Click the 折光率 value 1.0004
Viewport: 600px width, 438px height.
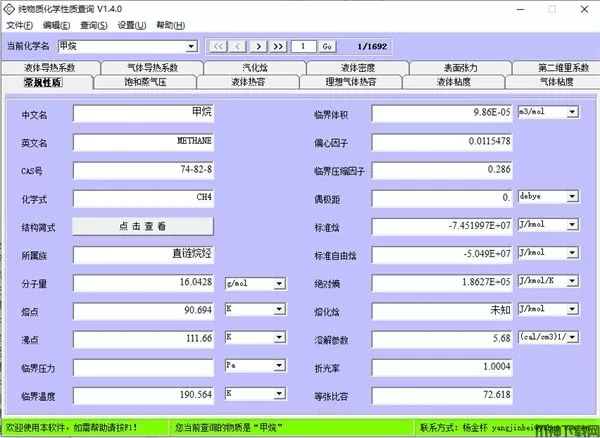(x=442, y=368)
